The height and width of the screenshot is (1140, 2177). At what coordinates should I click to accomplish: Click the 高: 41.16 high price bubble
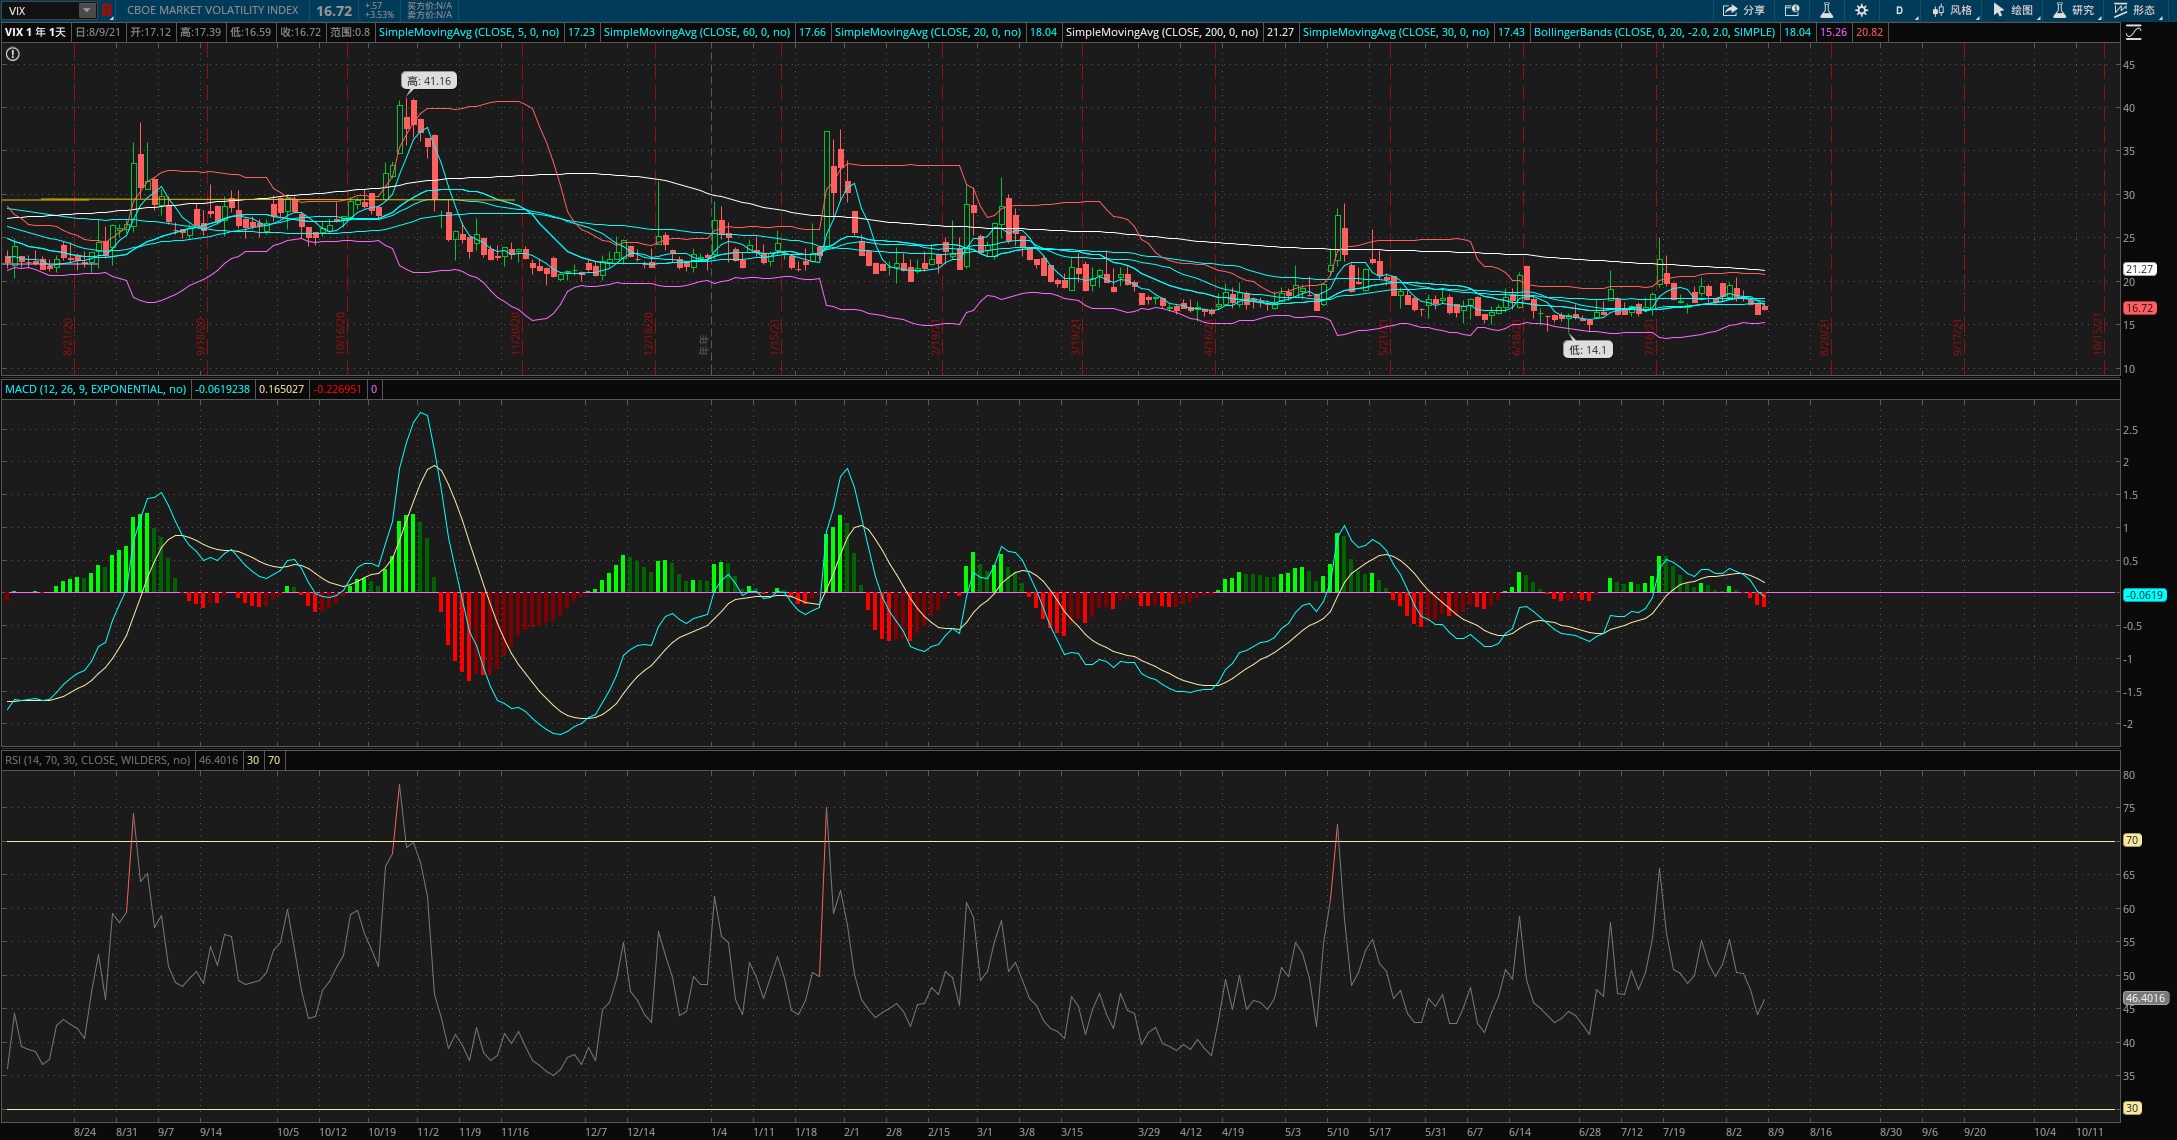pos(429,81)
